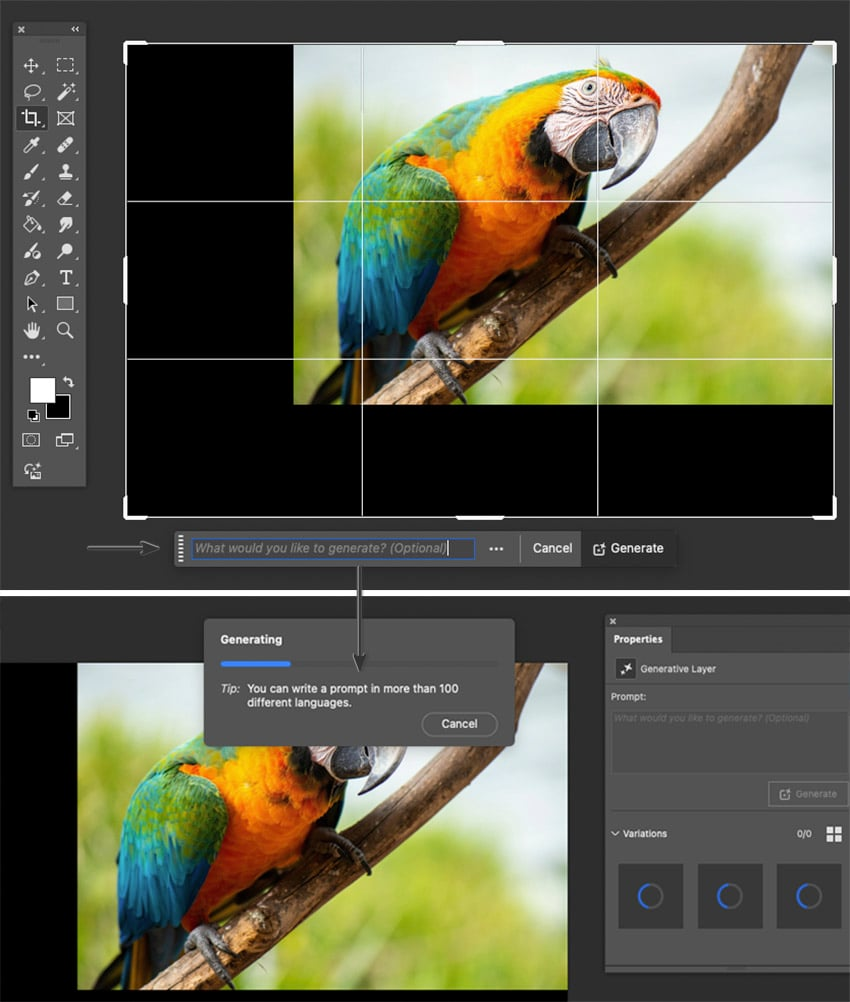Select the Move tool
The width and height of the screenshot is (850, 1002).
pos(32,66)
